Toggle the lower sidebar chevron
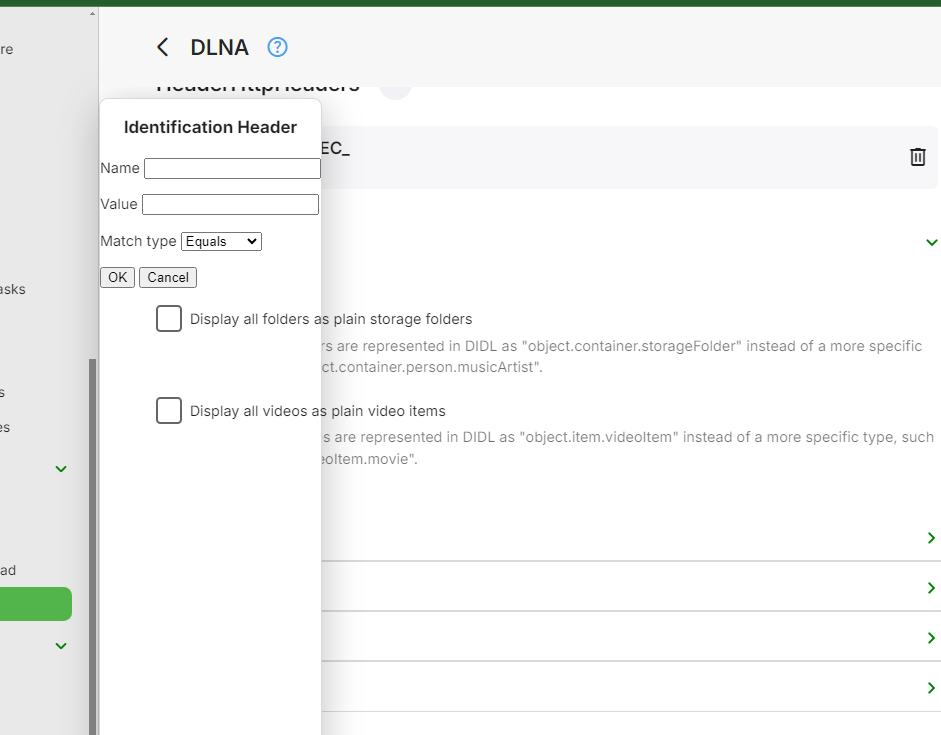This screenshot has width=941, height=735. coord(61,646)
